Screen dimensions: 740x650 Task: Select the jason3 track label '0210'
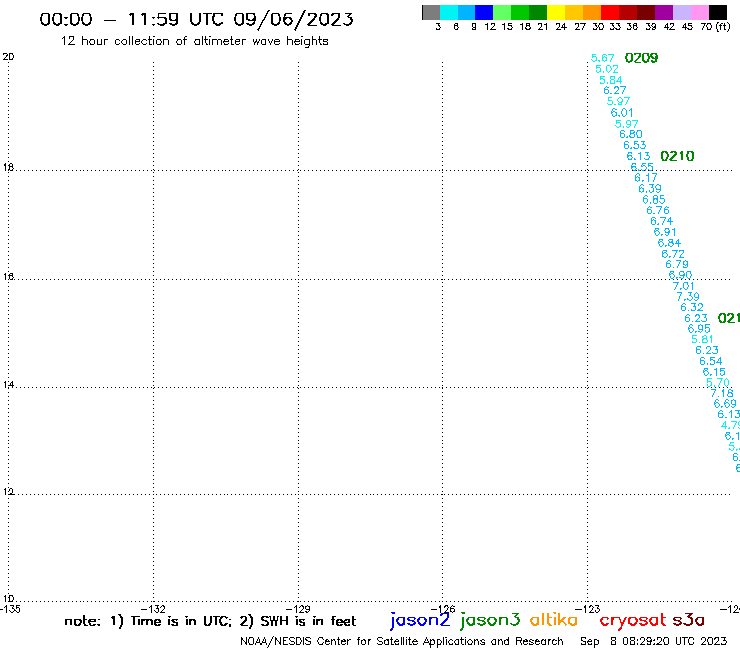click(677, 156)
